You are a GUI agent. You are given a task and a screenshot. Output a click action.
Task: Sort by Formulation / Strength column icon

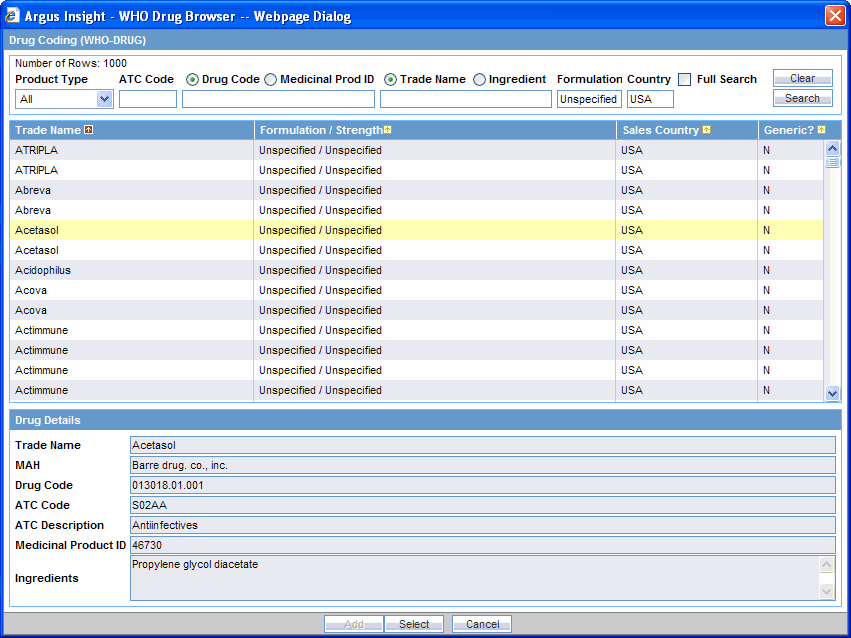[x=388, y=130]
